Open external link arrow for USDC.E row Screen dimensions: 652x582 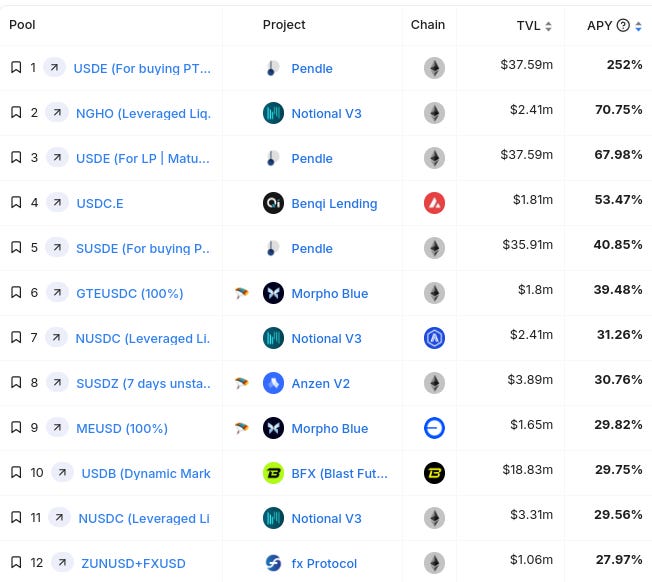tap(57, 202)
